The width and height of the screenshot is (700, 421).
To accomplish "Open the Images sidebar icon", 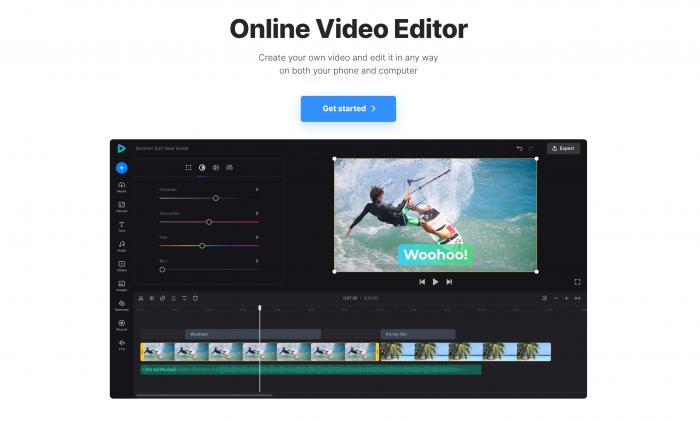I will click(x=121, y=285).
